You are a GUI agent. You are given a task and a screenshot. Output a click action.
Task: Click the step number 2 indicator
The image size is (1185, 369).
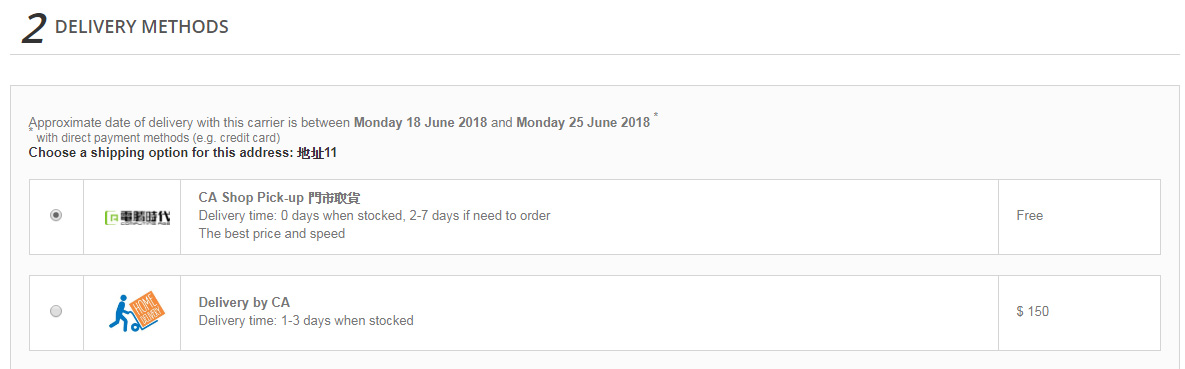point(35,29)
